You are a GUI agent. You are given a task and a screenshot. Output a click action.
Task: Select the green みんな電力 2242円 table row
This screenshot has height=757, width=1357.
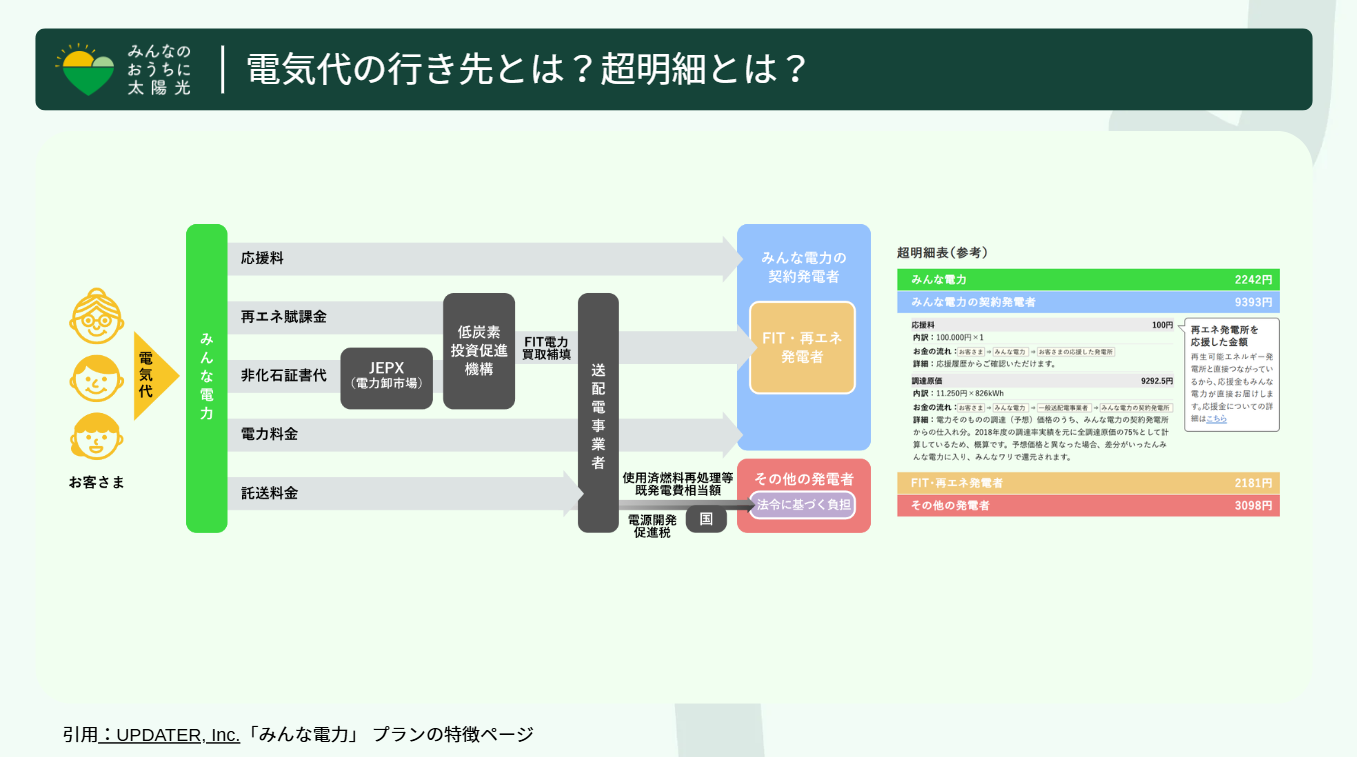click(x=1088, y=280)
